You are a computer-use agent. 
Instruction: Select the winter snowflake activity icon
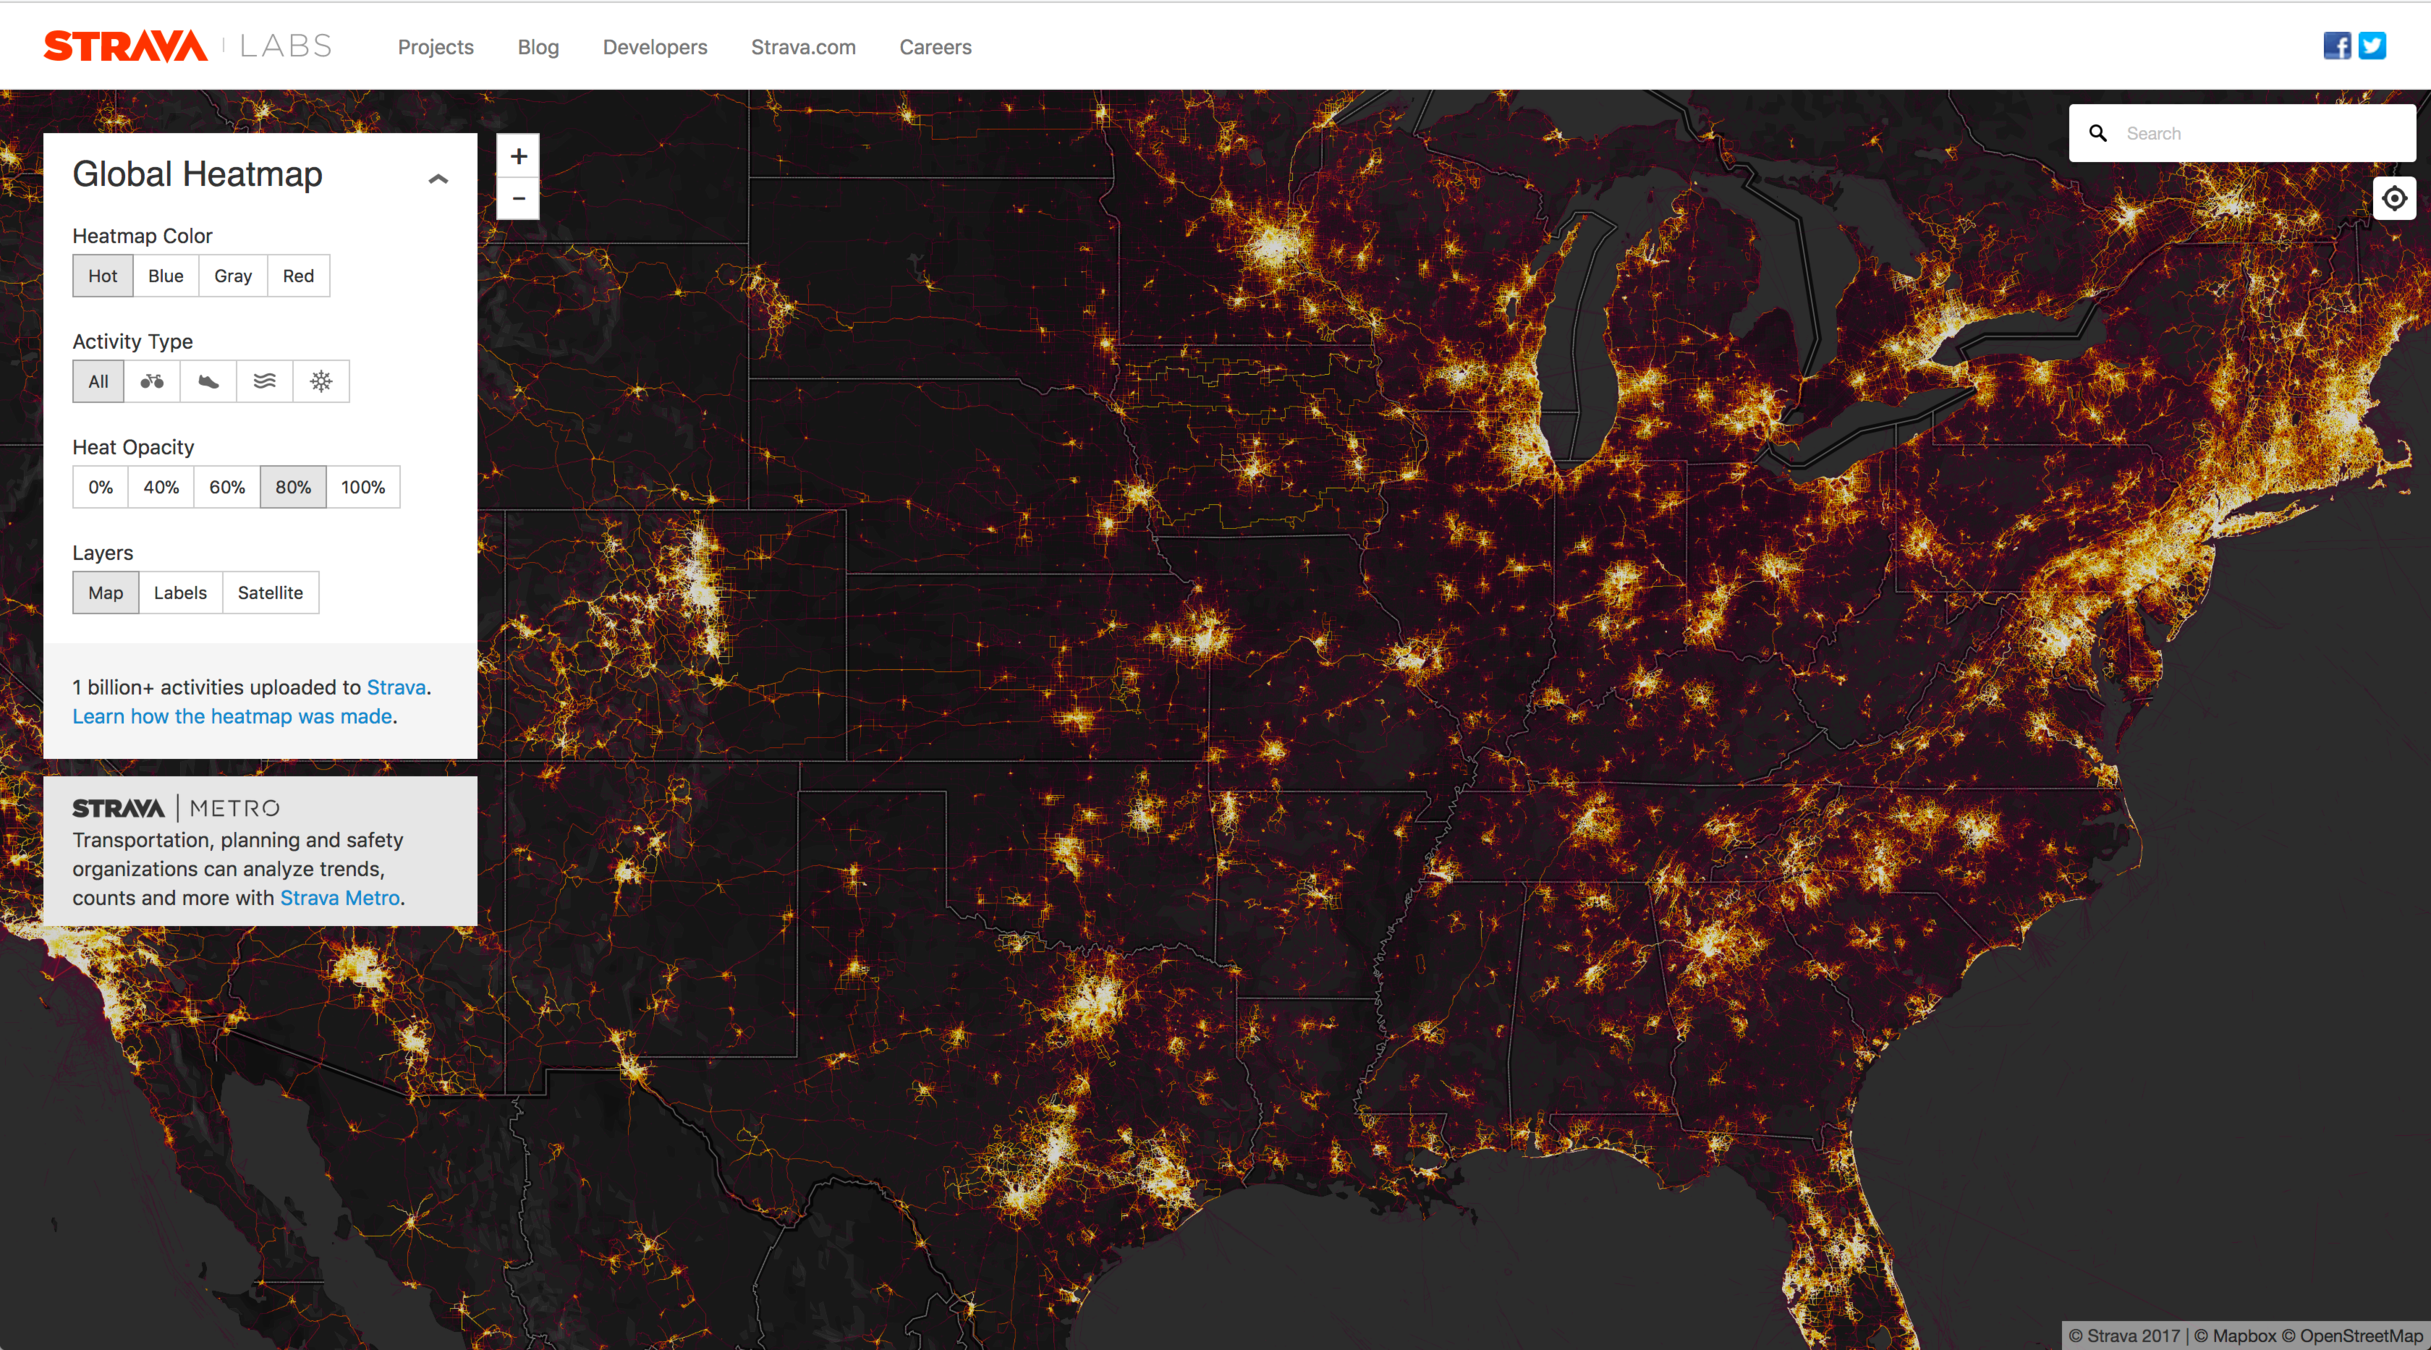[x=321, y=381]
